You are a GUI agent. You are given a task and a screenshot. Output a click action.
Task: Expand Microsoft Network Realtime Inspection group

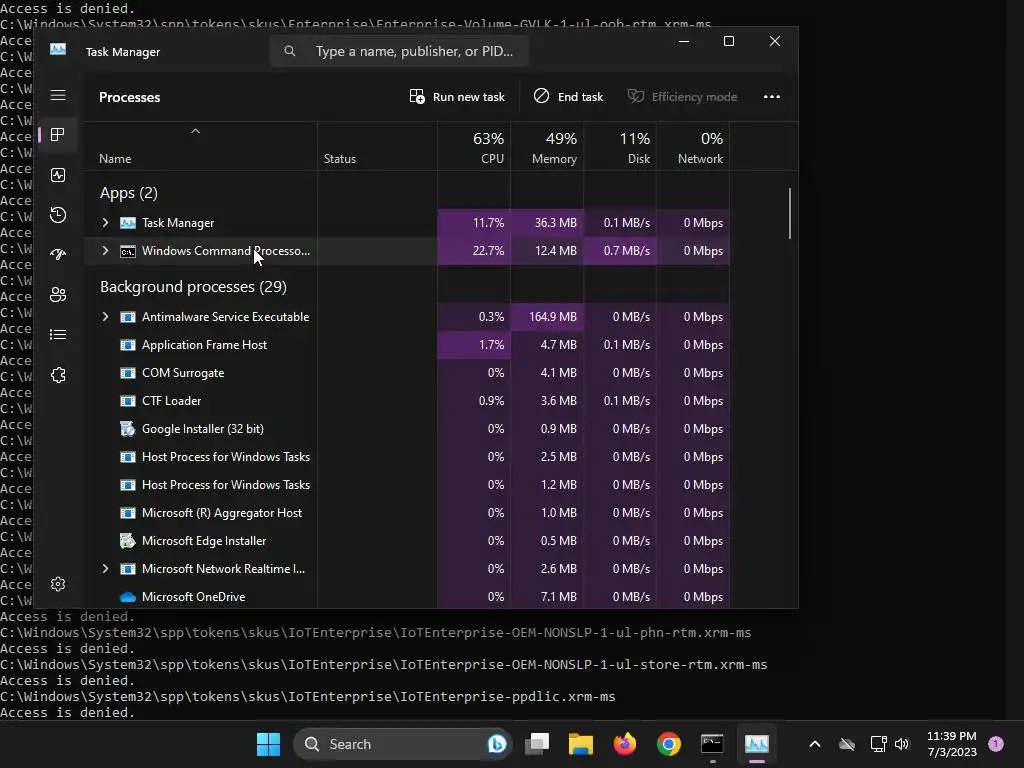(105, 569)
